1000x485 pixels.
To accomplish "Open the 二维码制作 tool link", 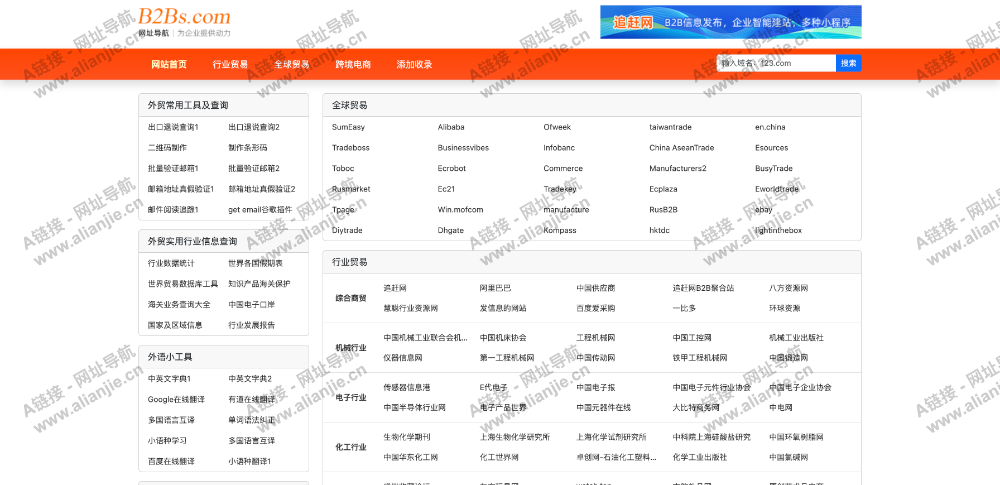I will tap(167, 147).
